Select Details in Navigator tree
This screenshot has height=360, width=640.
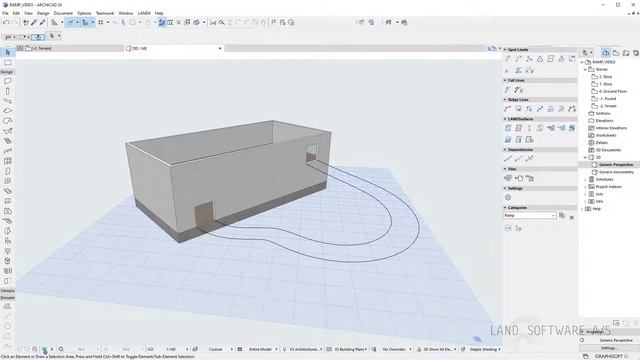click(x=601, y=143)
